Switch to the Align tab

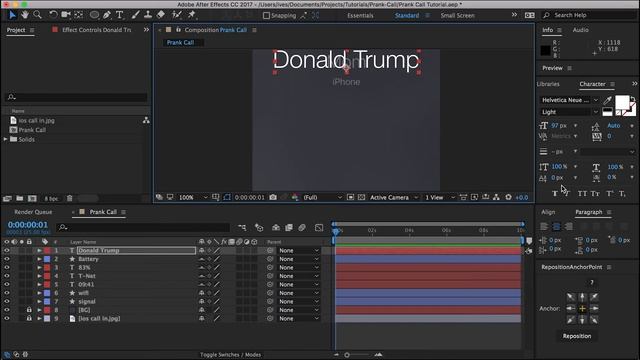548,212
